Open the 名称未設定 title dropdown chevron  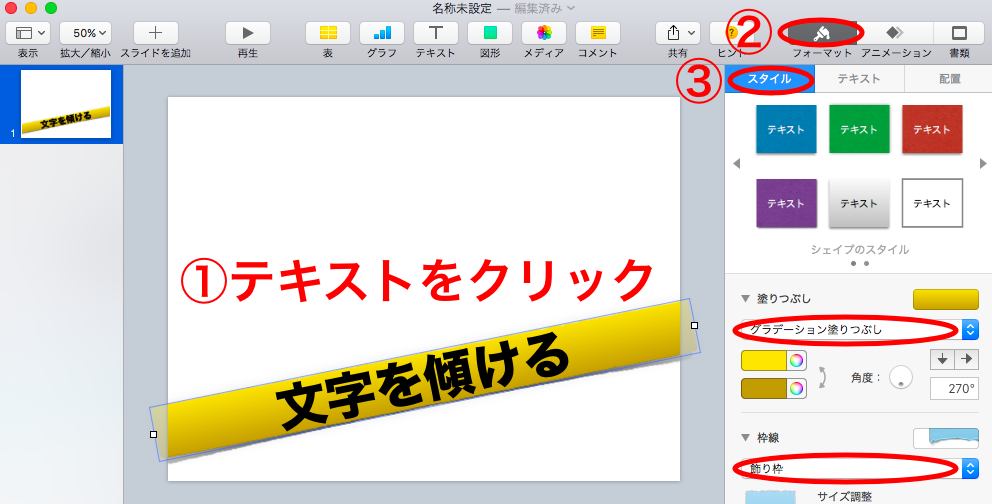point(571,8)
